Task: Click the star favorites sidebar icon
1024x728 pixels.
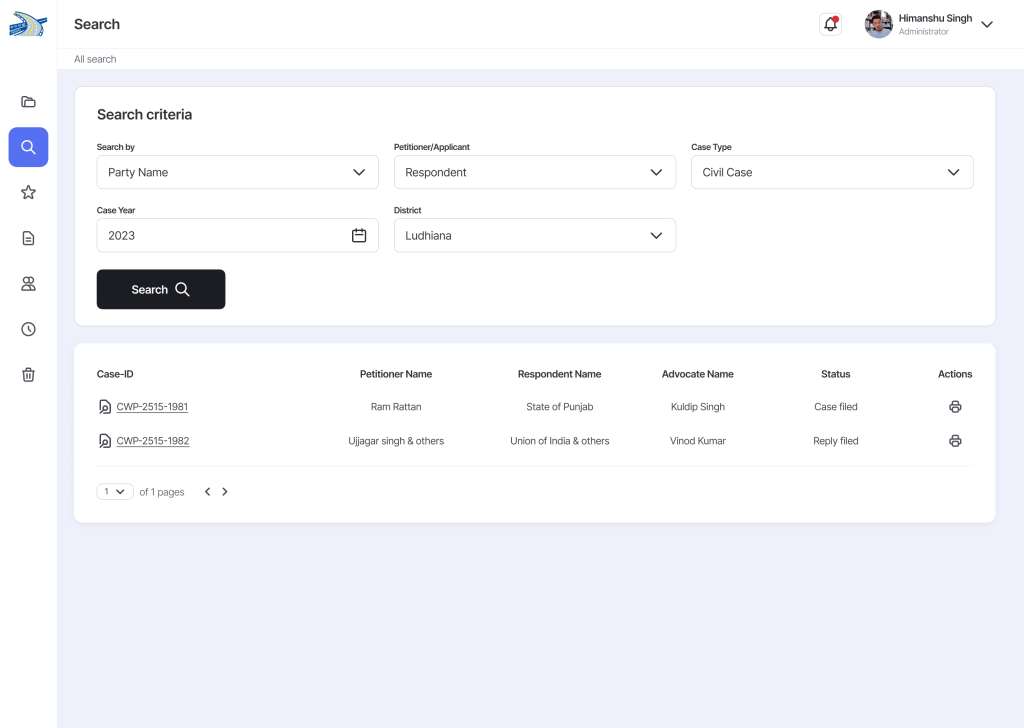Action: [x=28, y=192]
